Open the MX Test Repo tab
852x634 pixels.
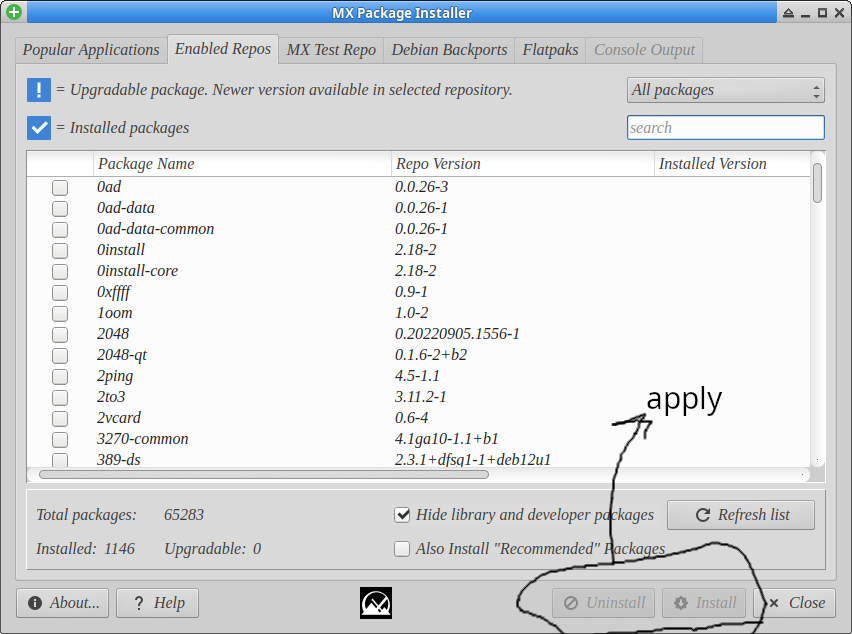click(331, 50)
